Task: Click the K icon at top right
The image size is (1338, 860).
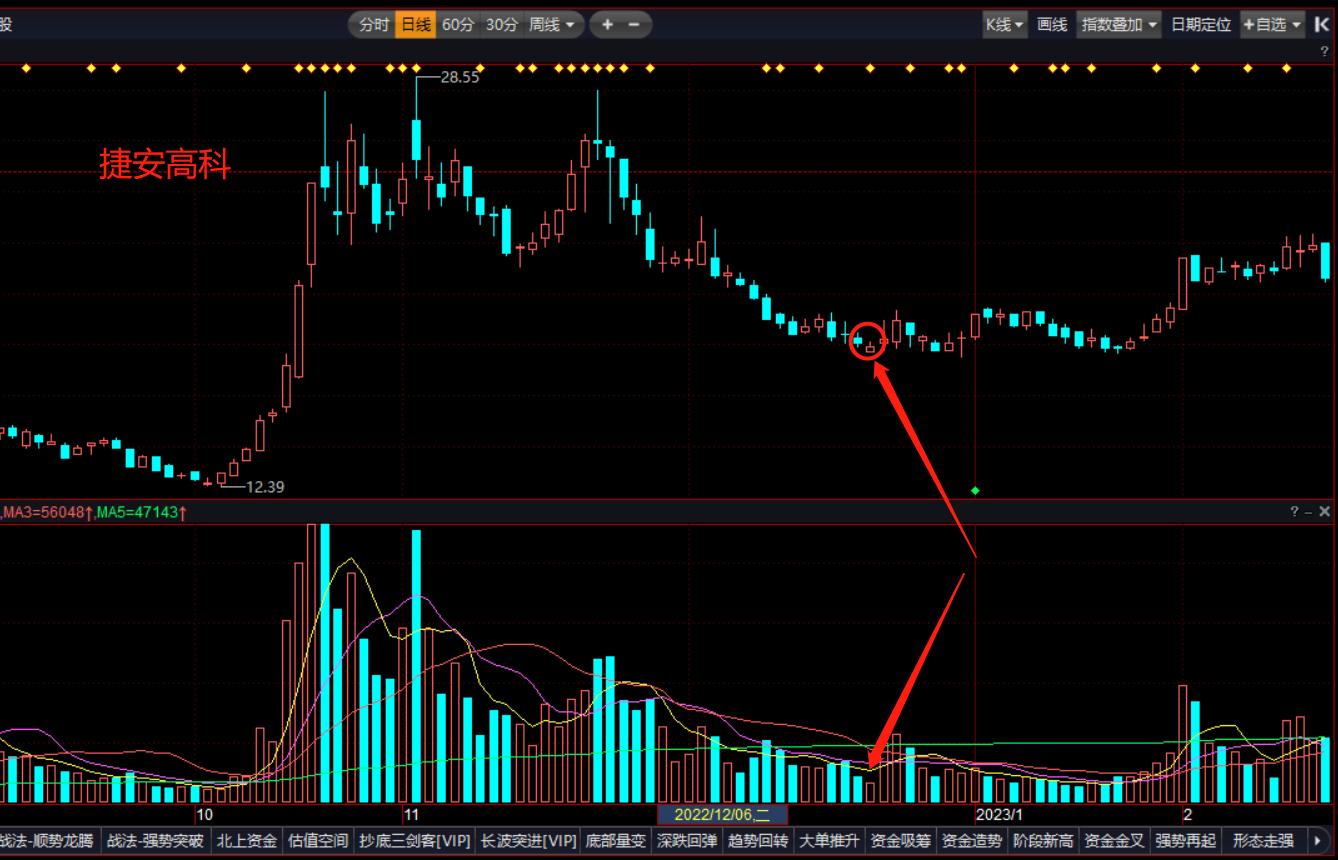Action: pyautogui.click(x=1322, y=25)
